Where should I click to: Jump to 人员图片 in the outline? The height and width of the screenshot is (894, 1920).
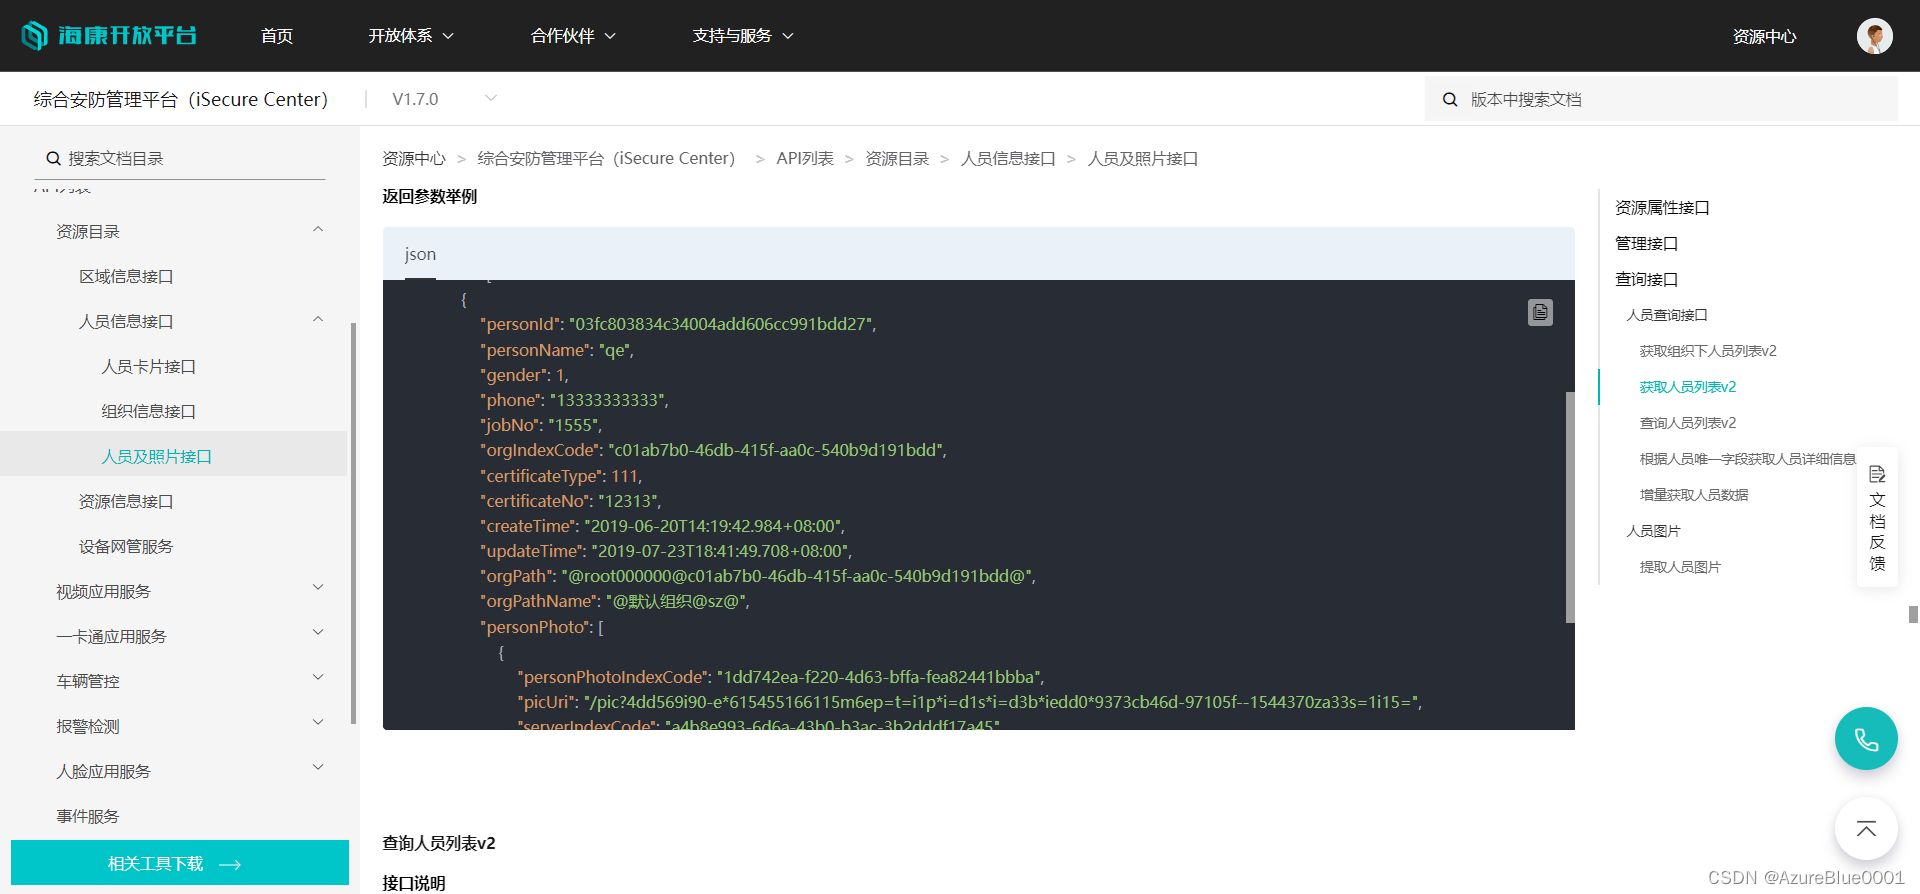(x=1653, y=531)
